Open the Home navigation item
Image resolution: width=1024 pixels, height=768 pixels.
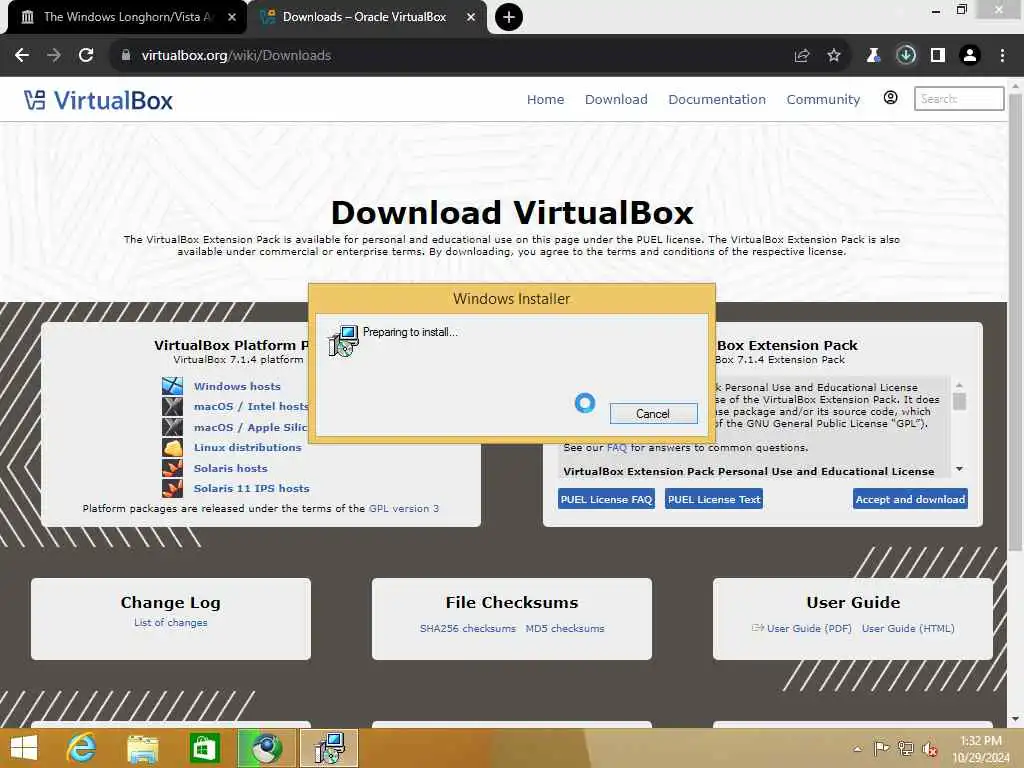545,99
